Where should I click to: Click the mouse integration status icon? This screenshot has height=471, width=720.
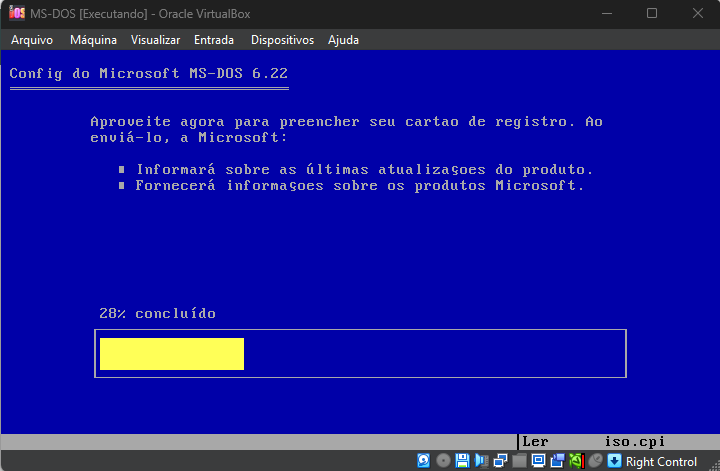pos(596,460)
